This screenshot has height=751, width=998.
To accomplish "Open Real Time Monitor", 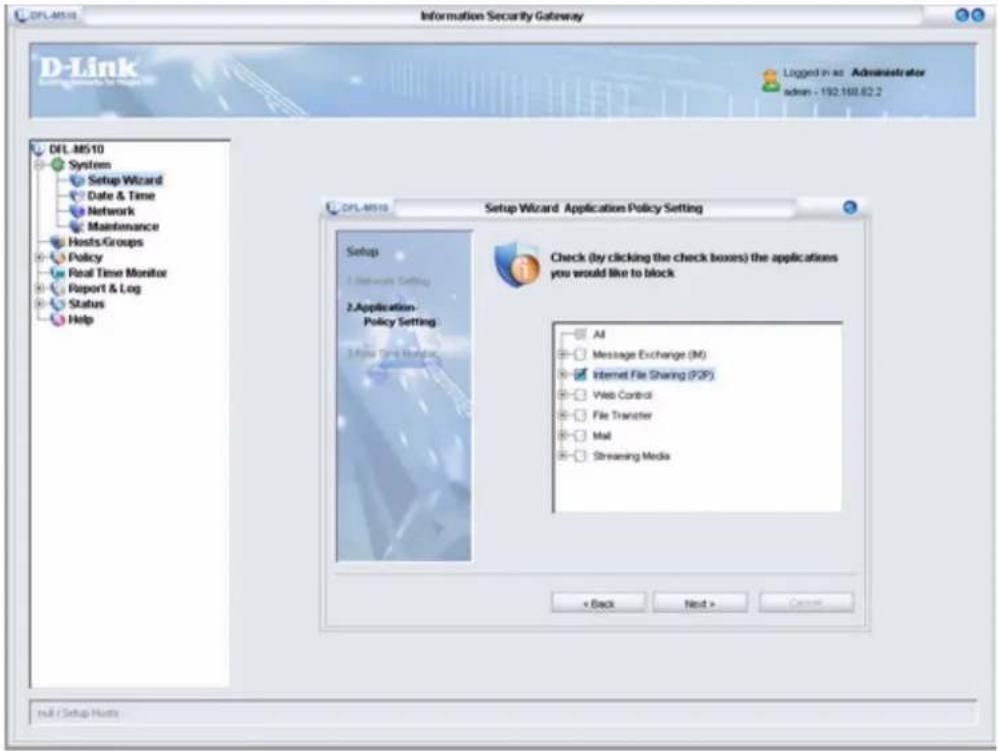I will coord(118,273).
